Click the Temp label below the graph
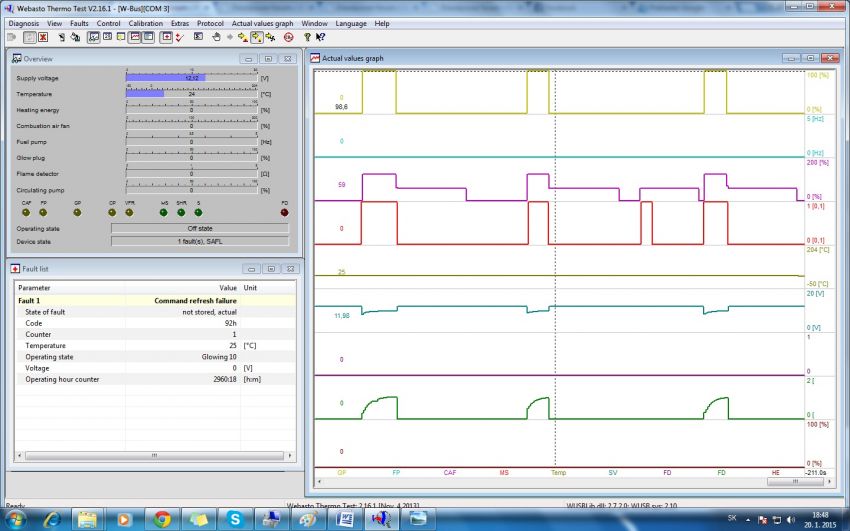850x531 pixels. [x=558, y=471]
